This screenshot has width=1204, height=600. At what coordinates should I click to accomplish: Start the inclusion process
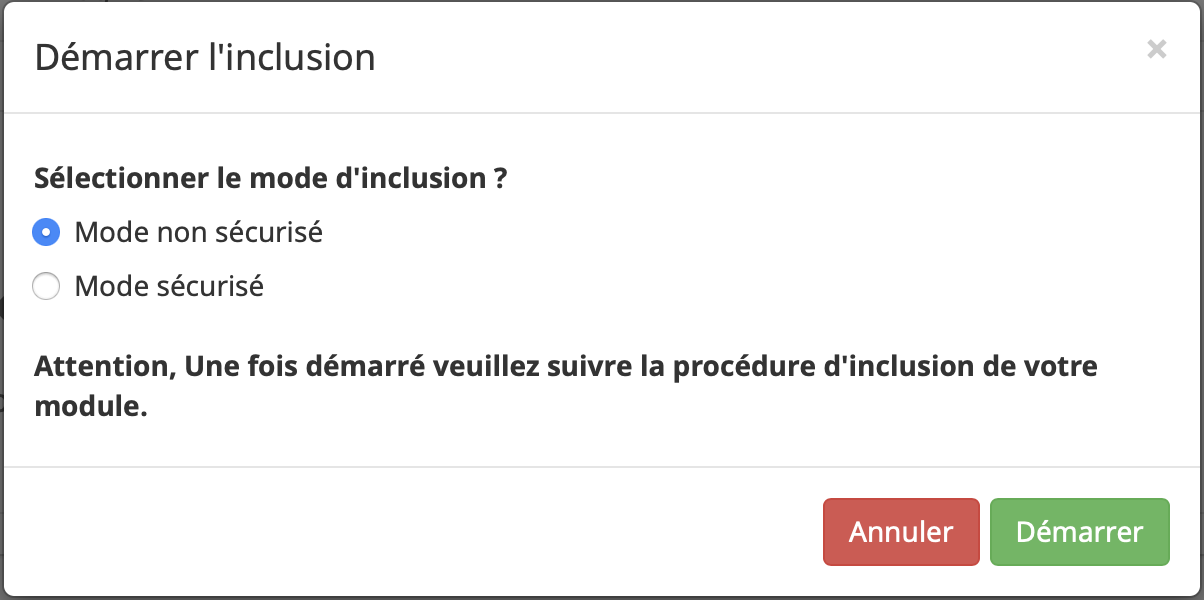[1079, 531]
